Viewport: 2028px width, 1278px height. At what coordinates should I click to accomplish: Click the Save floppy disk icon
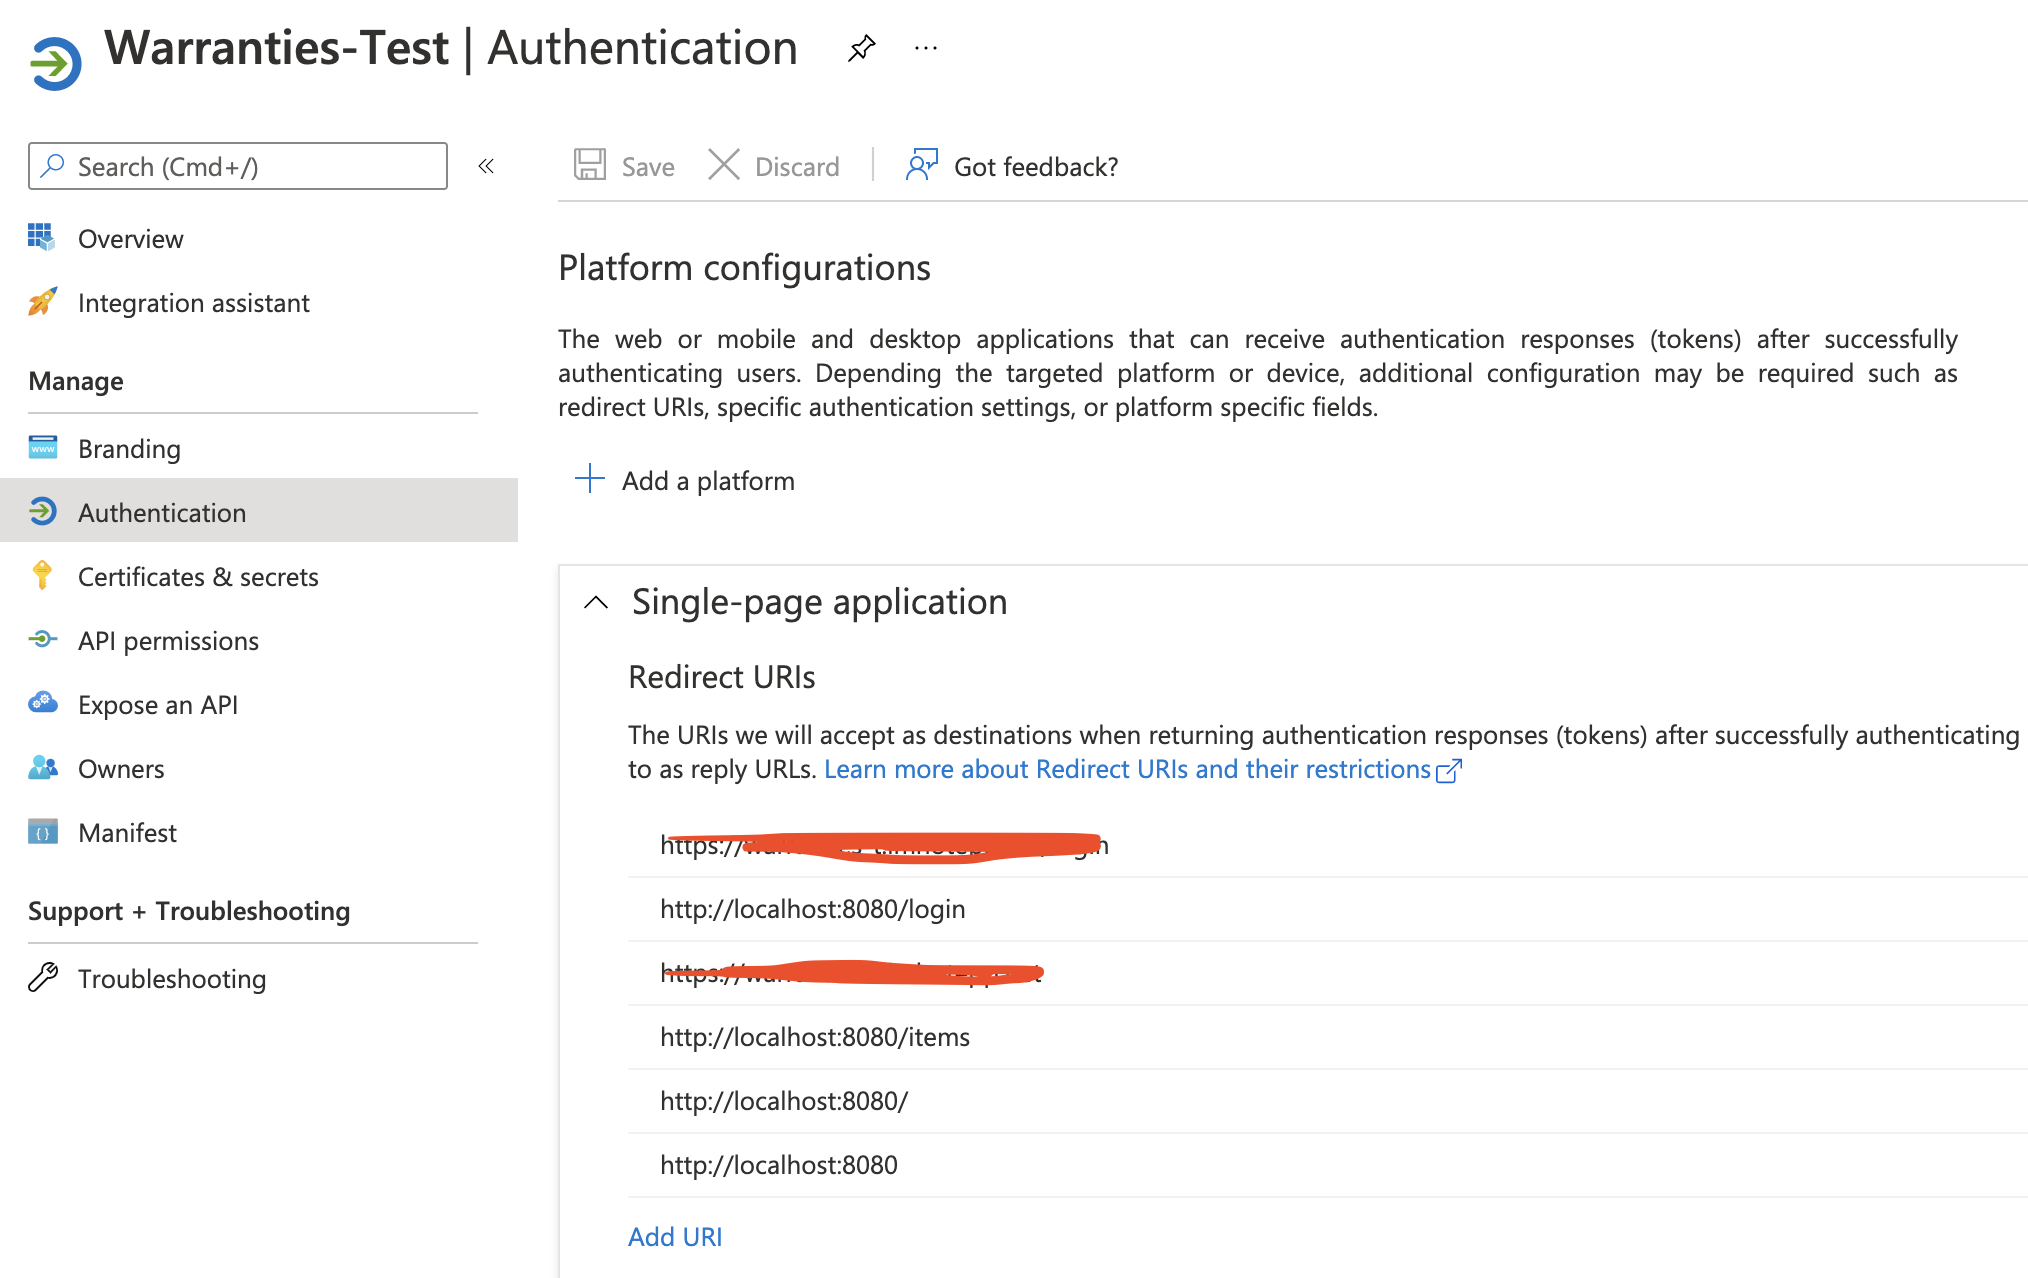point(590,165)
